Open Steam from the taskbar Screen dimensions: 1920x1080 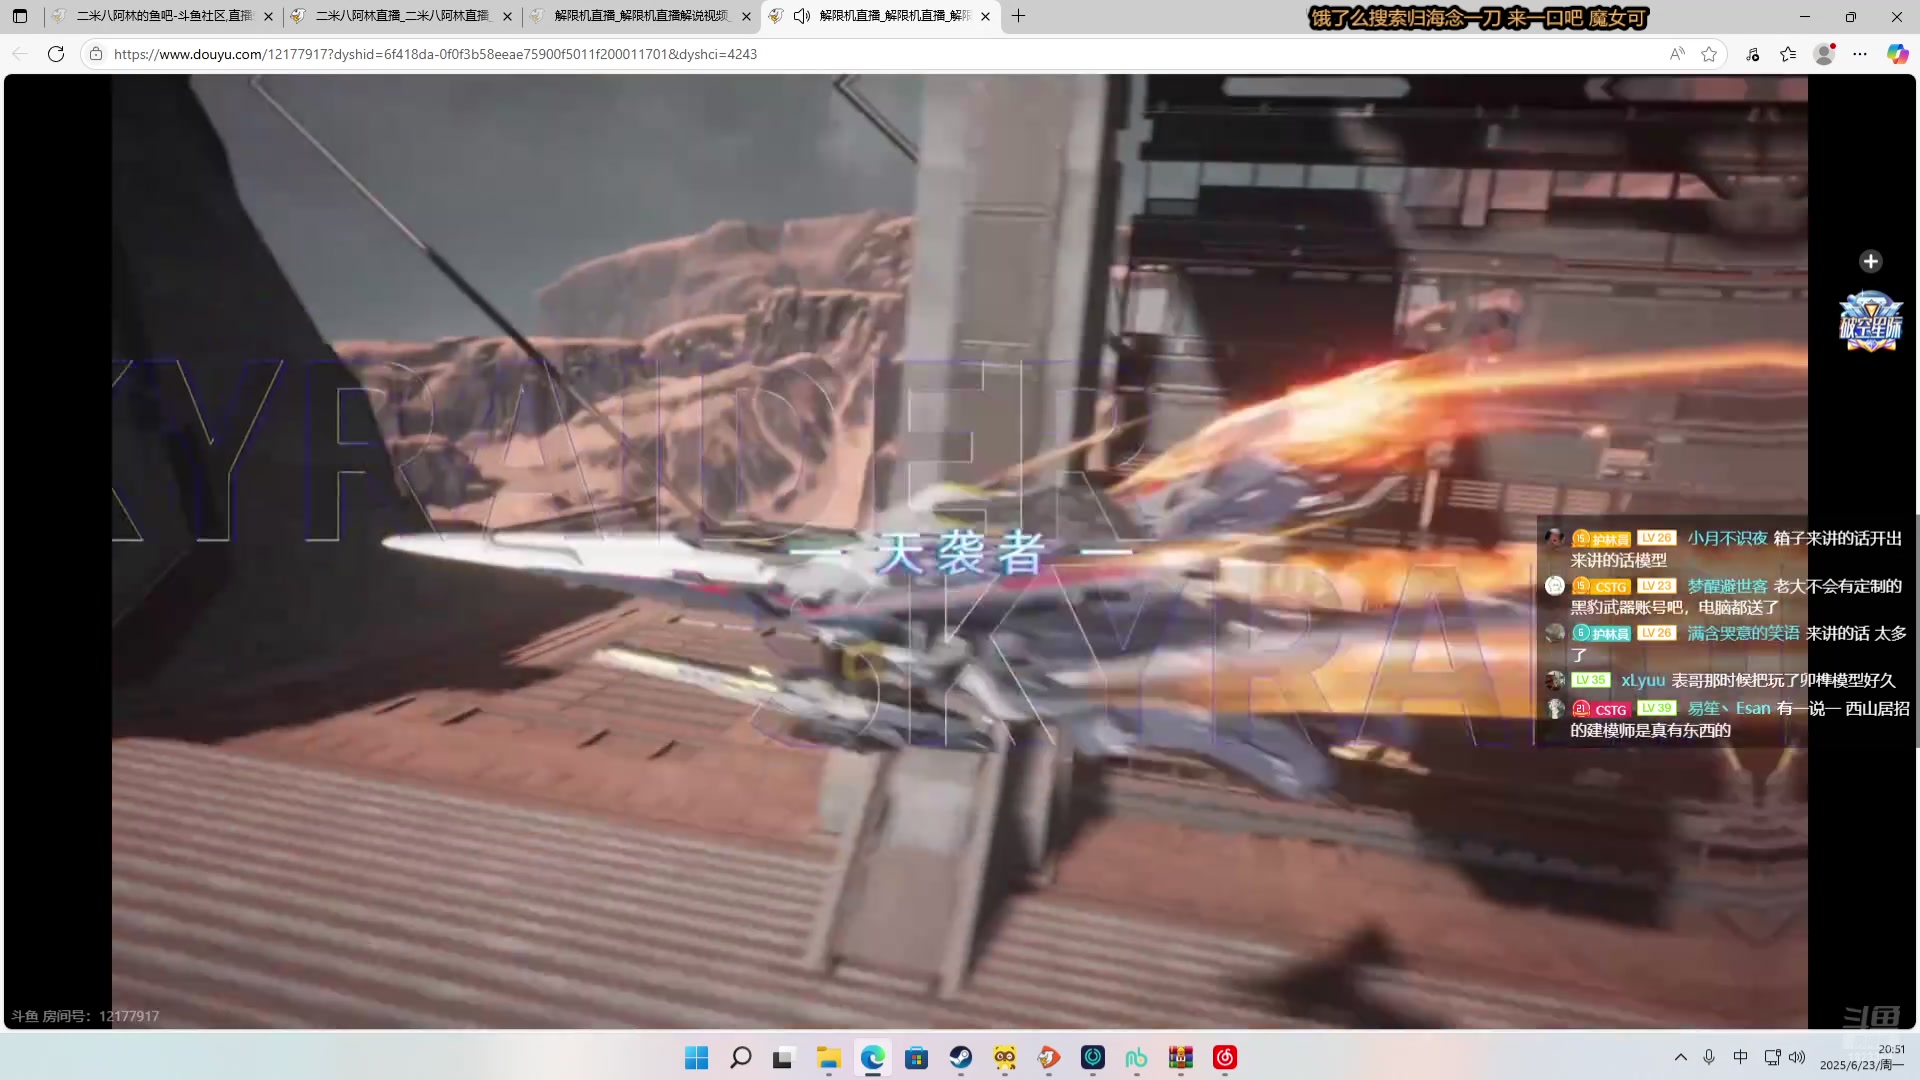(x=961, y=1057)
